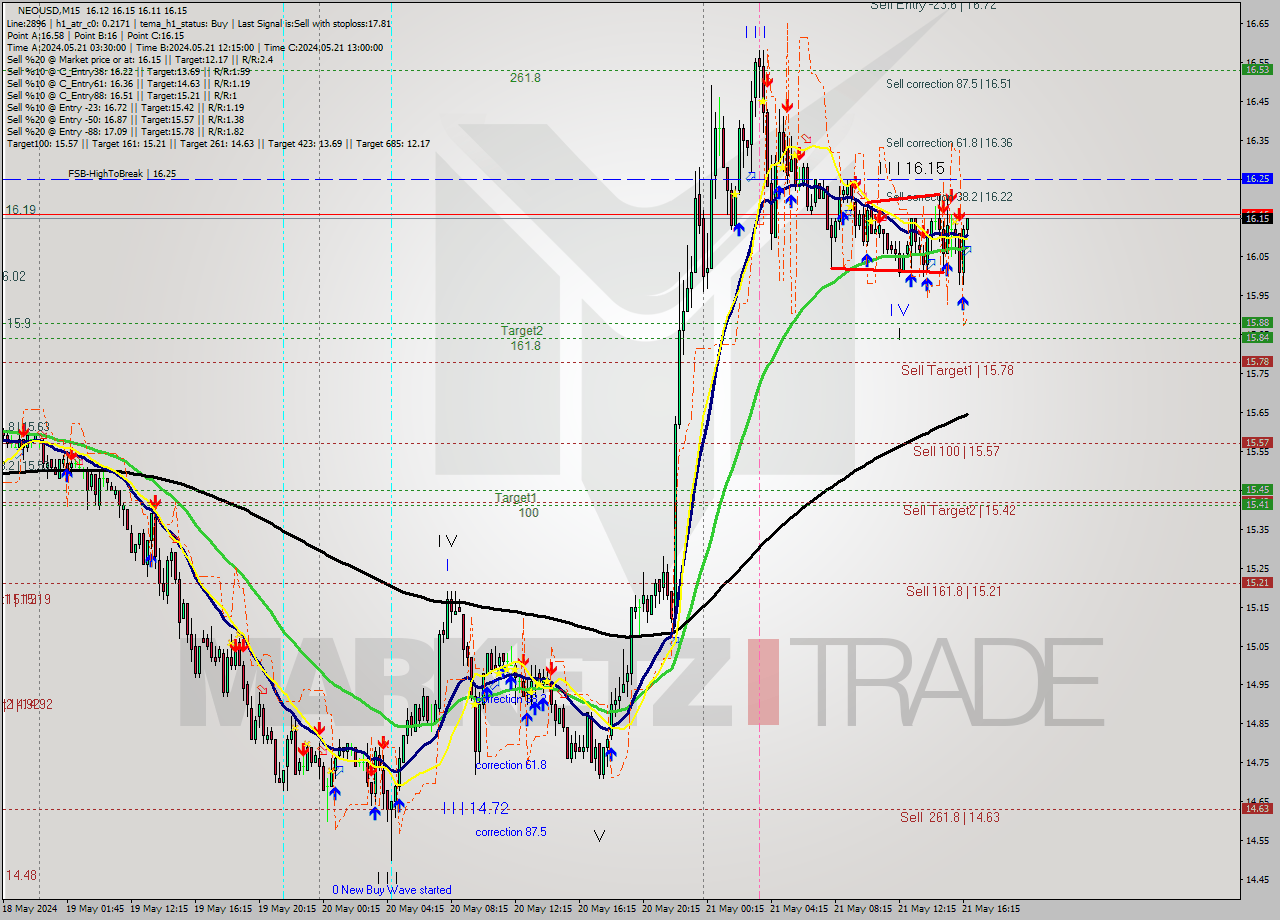Screen dimensions: 1280x920
Task: Click the green '261.8' level label
Action: [524, 77]
